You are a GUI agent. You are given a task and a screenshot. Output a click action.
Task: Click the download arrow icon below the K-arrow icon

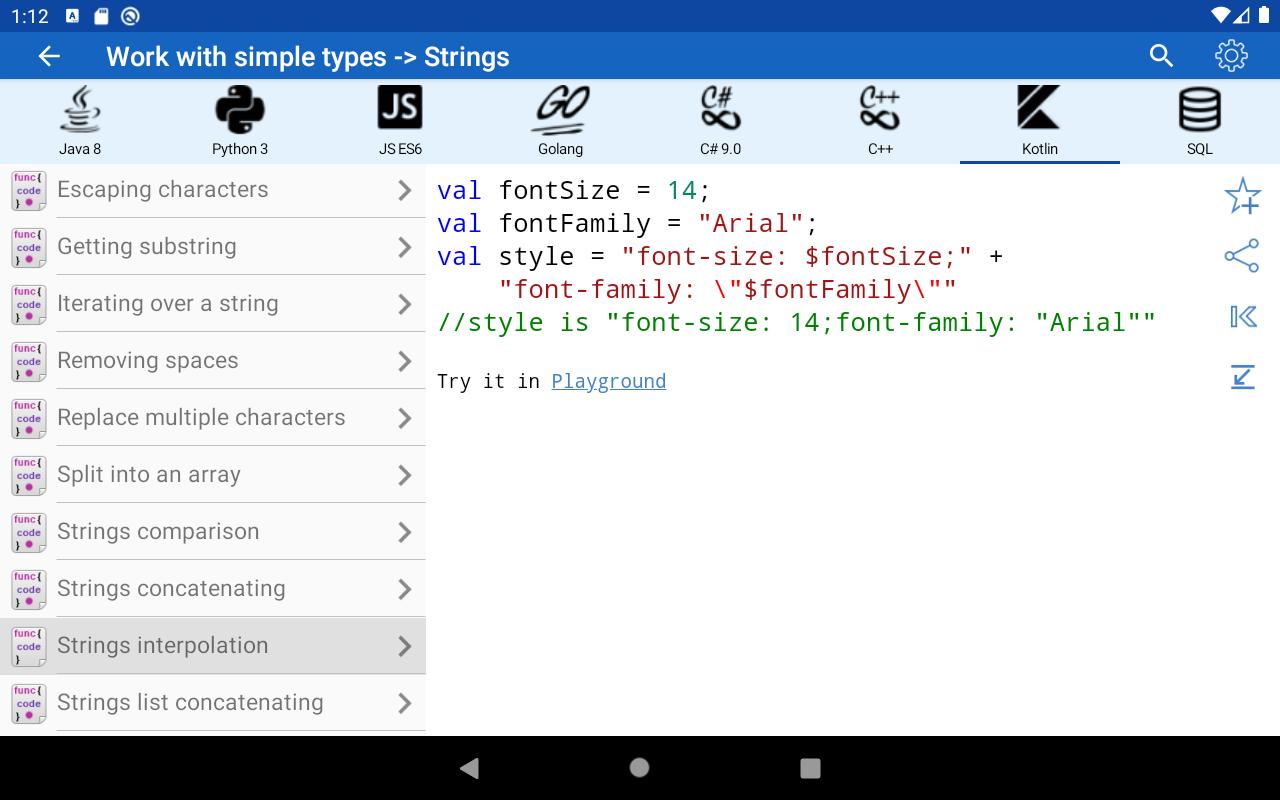1242,377
